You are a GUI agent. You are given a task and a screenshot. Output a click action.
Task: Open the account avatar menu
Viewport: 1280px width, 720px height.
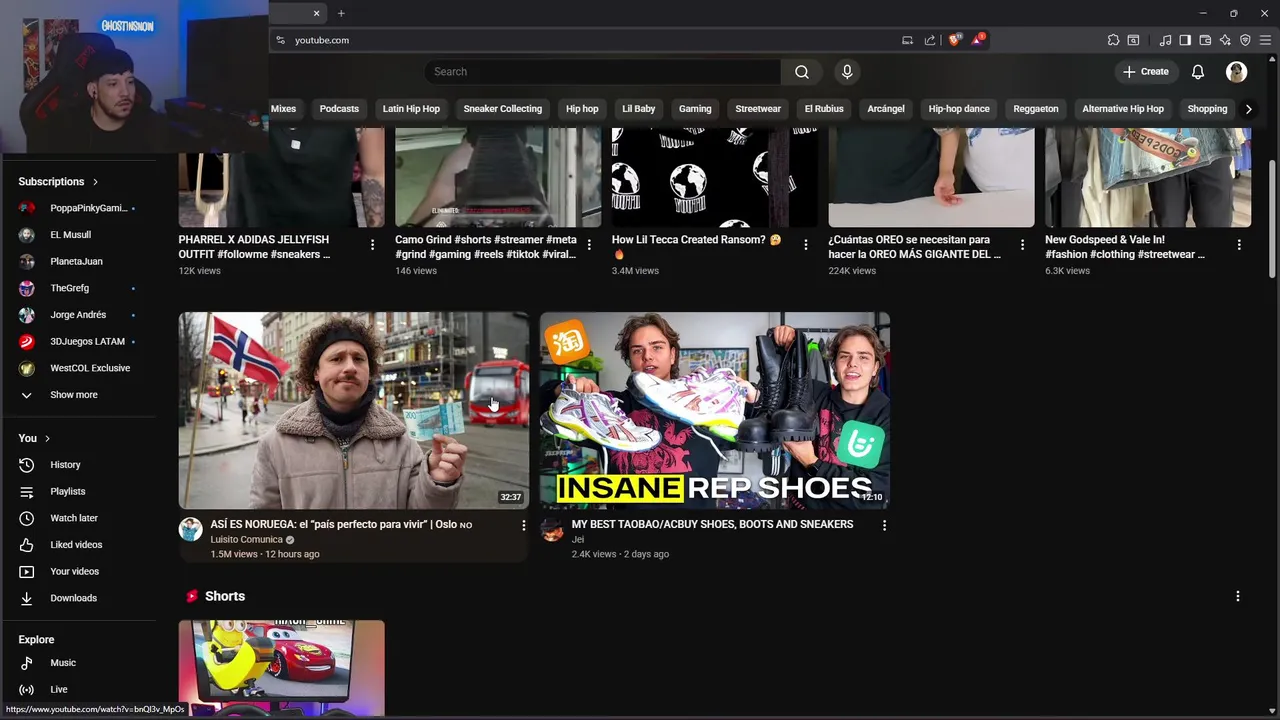pyautogui.click(x=1237, y=72)
